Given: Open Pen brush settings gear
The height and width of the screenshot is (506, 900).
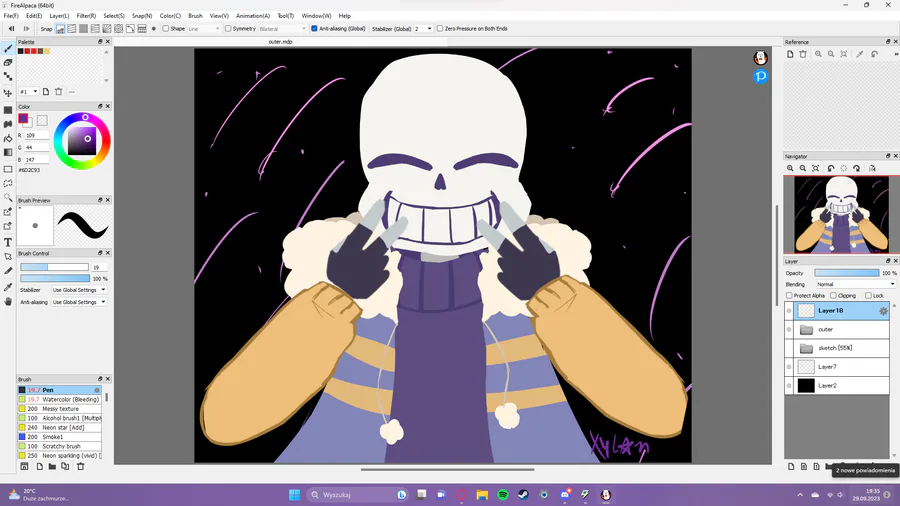Looking at the screenshot, I should coord(96,390).
